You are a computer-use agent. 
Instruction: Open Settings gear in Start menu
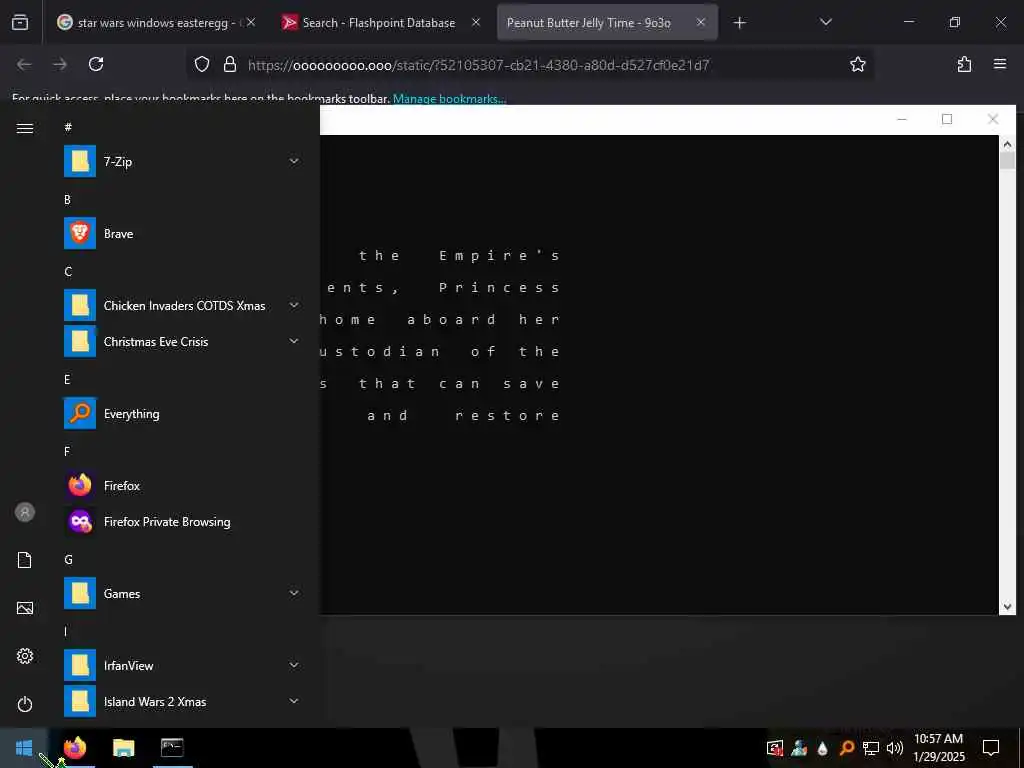coord(25,656)
